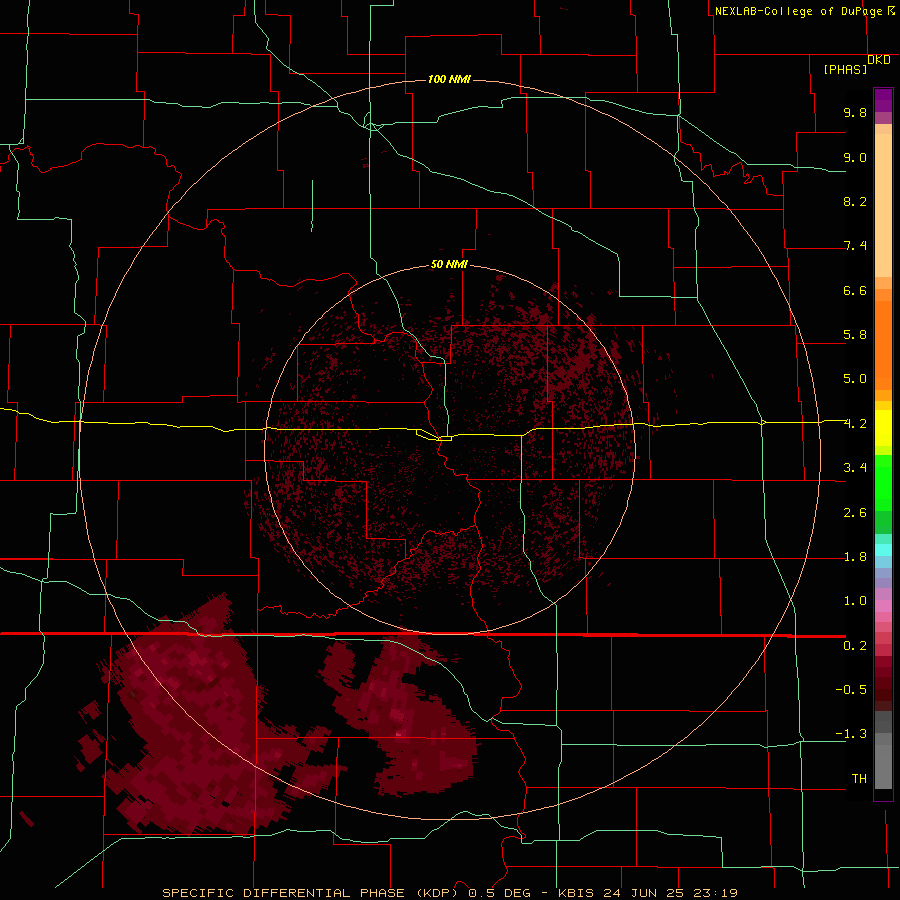Viewport: 900px width, 900px height.
Task: Pick the yellow segment of the color bar
Action: pyautogui.click(x=883, y=428)
